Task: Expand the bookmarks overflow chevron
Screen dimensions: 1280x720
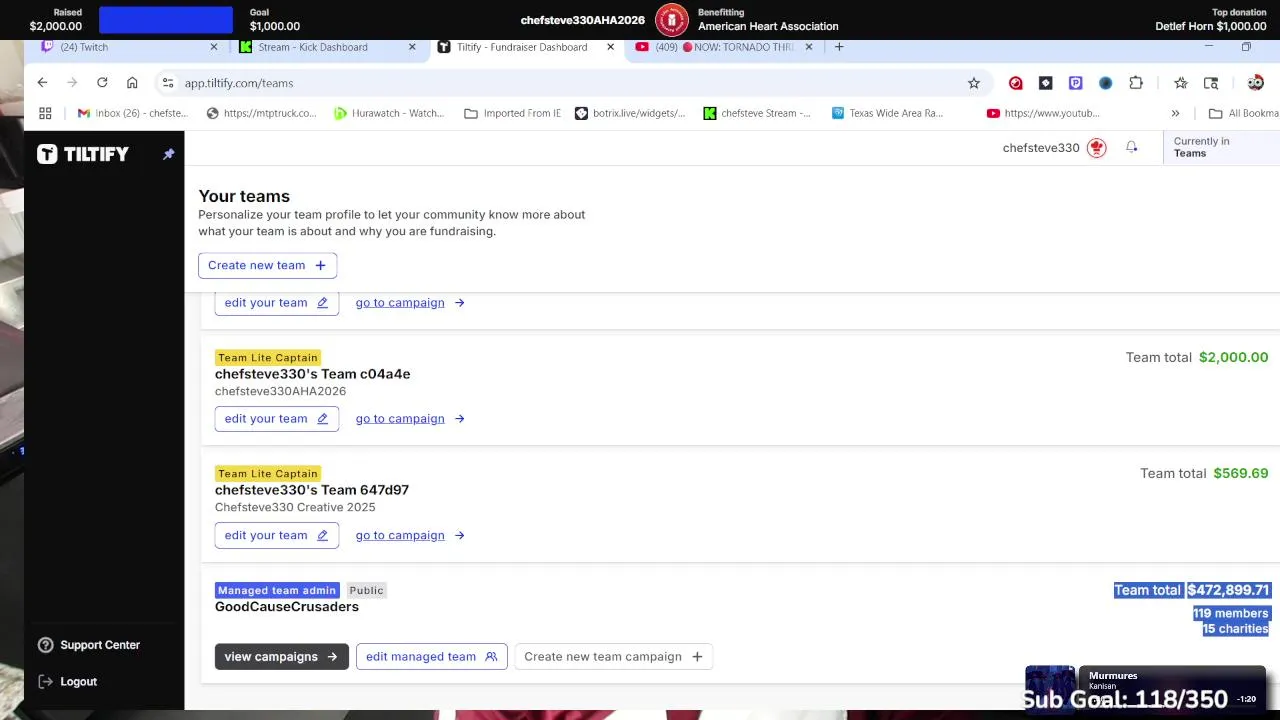Action: (x=1175, y=113)
